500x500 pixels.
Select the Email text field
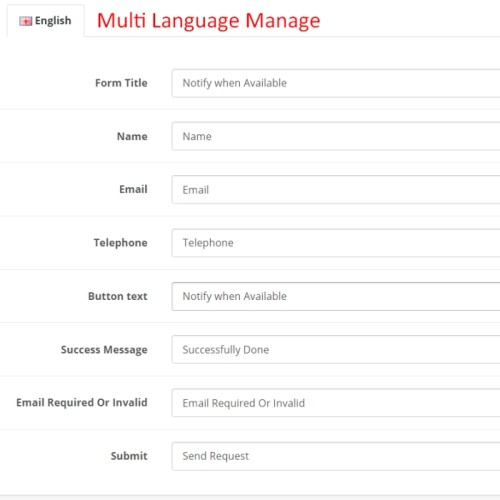coord(336,190)
